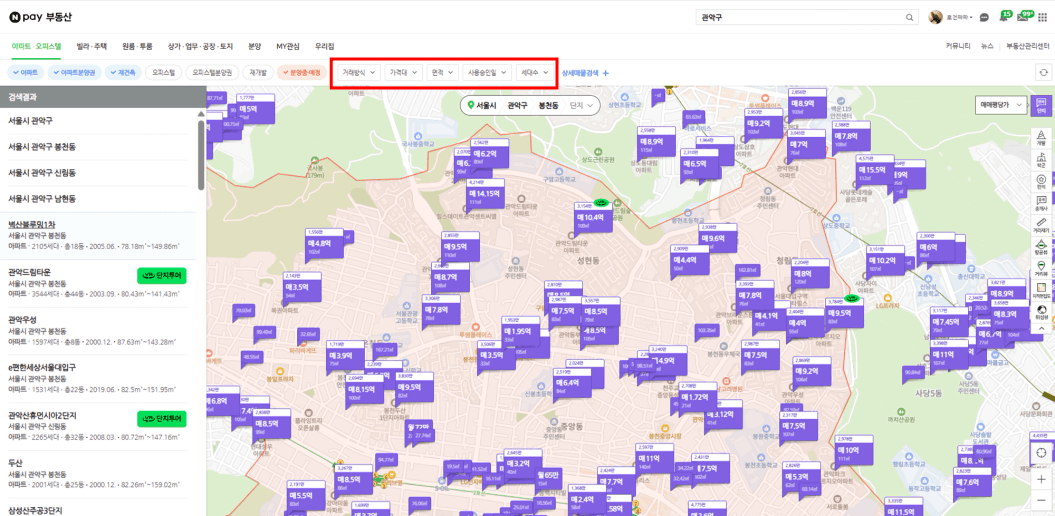Enable the 오피스텔 filter chip
The image size is (1055, 516).
163,72
